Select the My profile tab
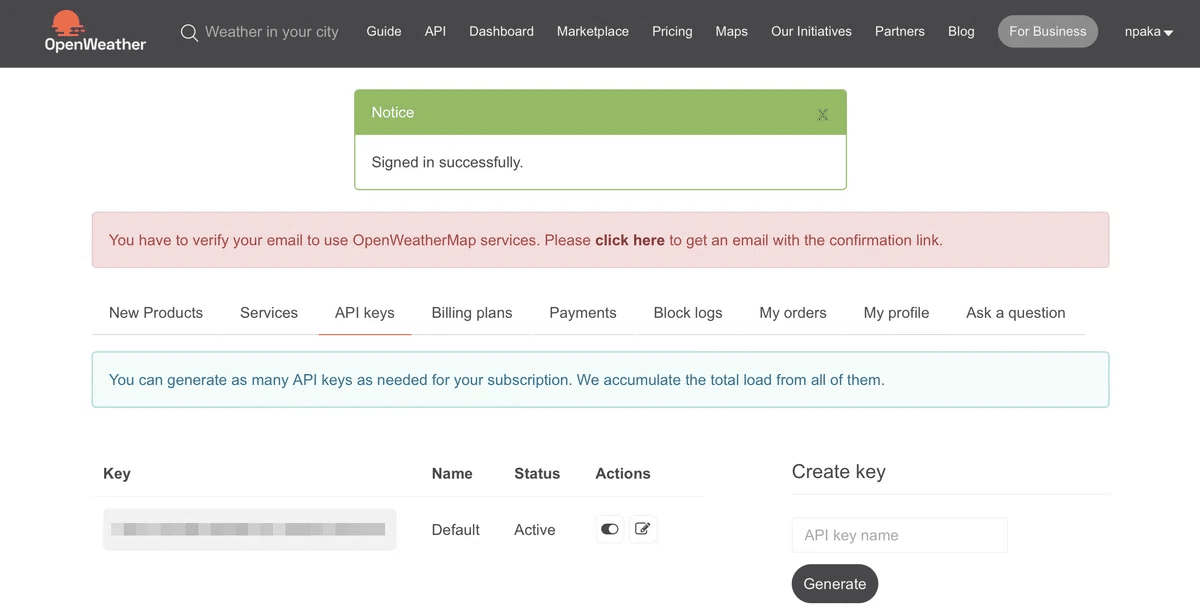 click(896, 313)
